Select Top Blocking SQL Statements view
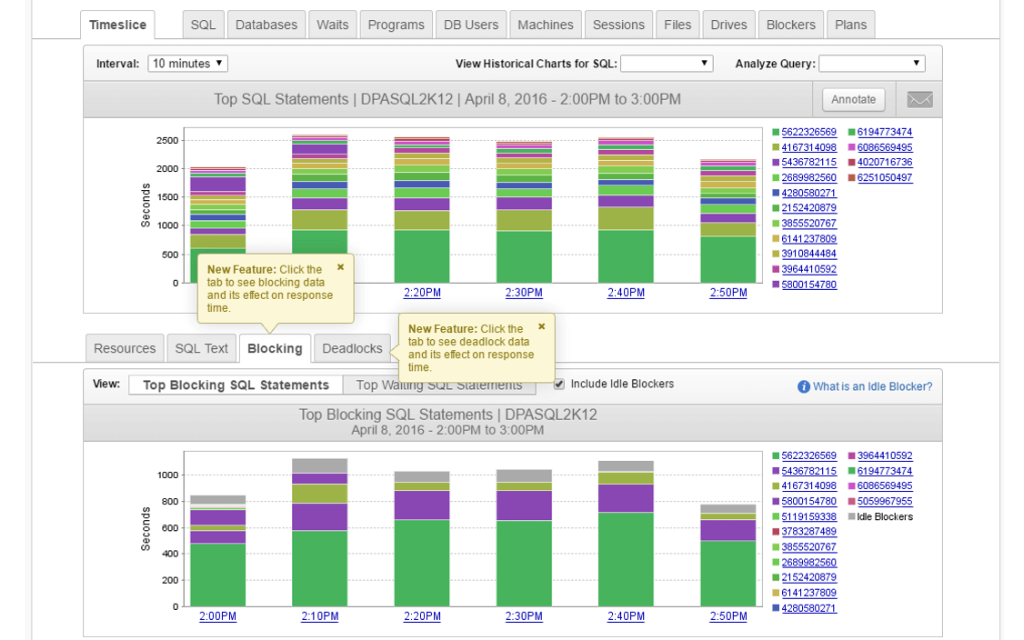Screen dimensions: 1024x640 click(236, 385)
